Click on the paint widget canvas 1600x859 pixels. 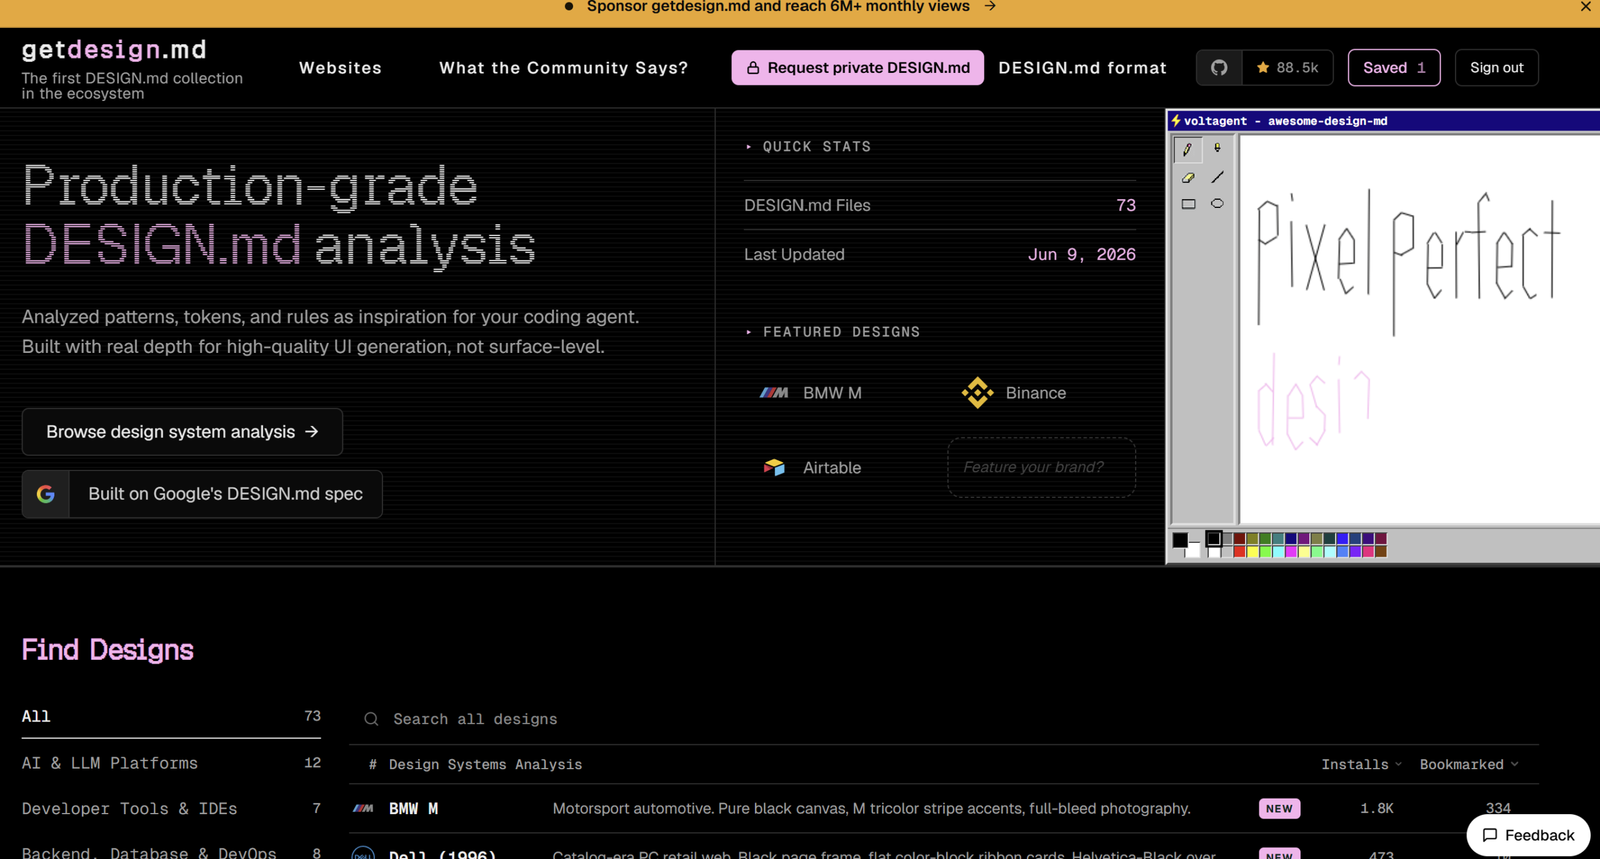(1420, 329)
